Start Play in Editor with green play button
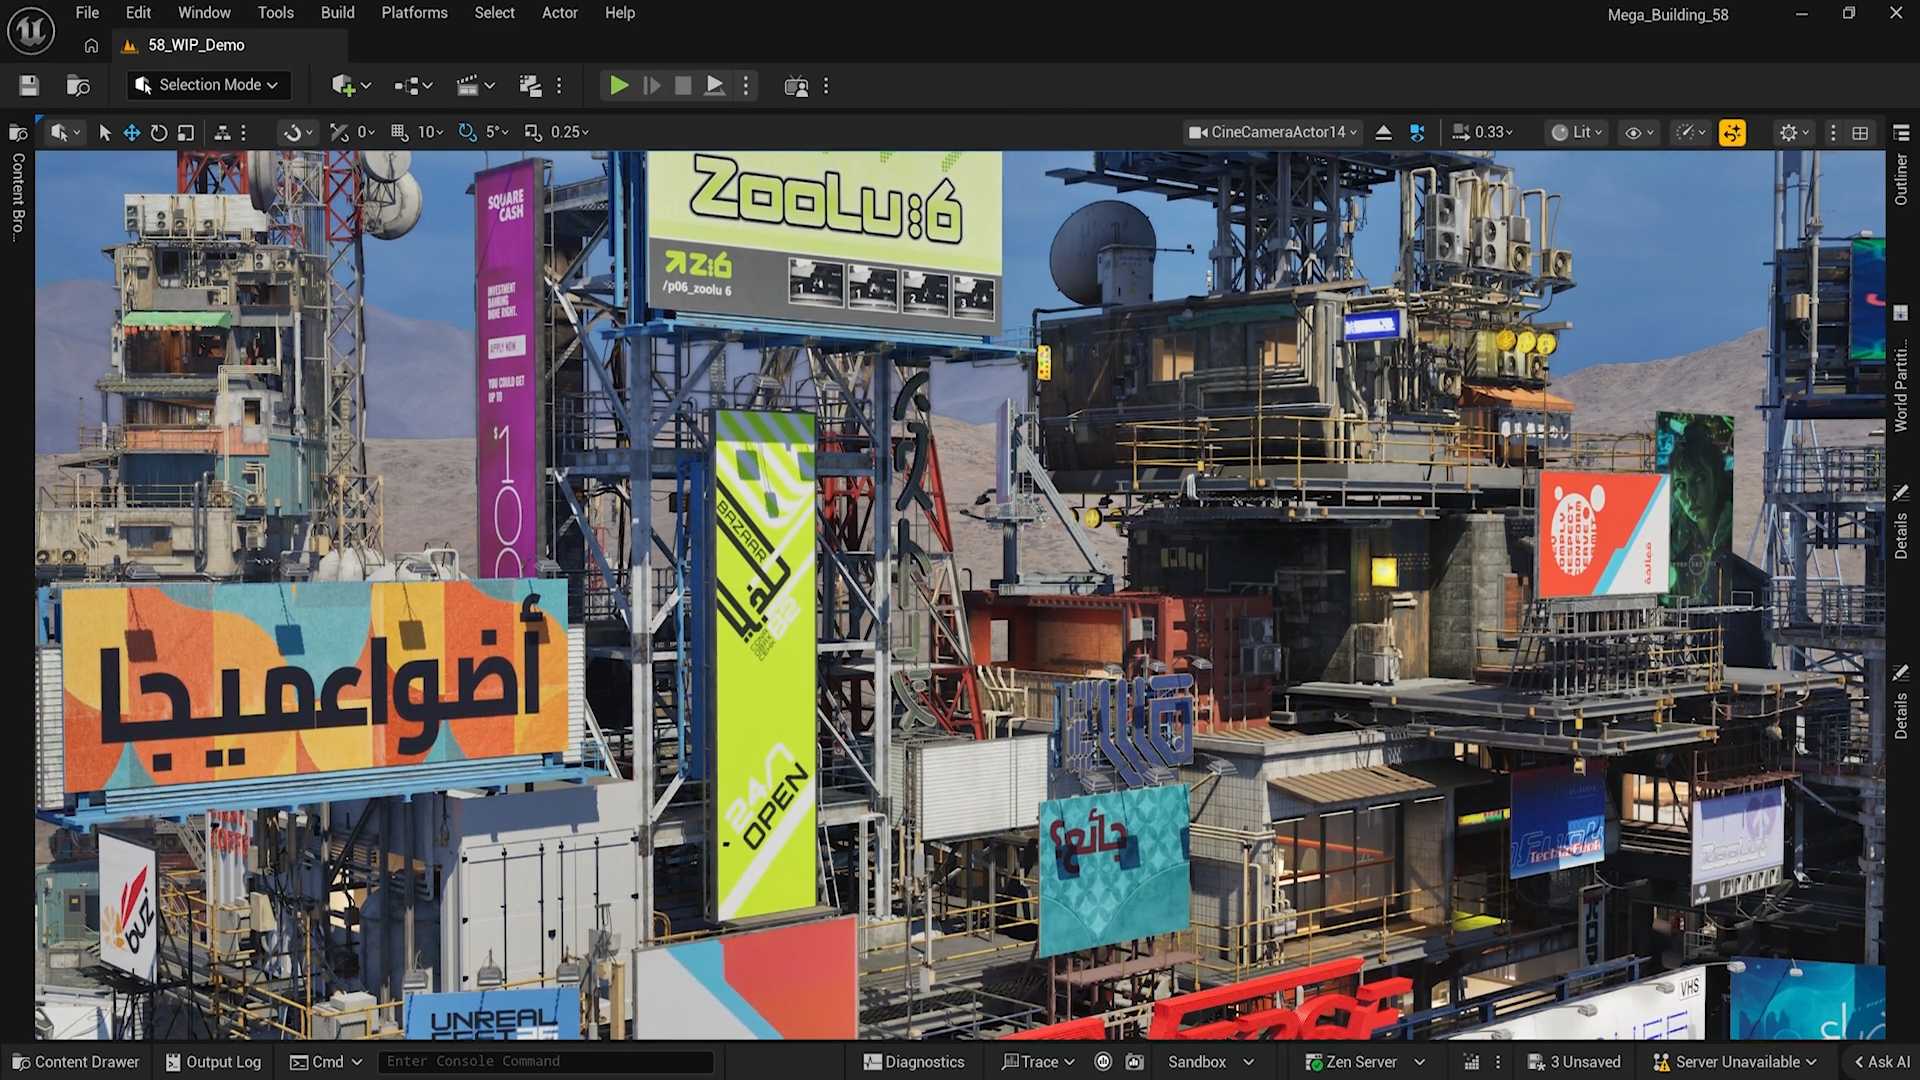Image resolution: width=1920 pixels, height=1080 pixels. [619, 86]
